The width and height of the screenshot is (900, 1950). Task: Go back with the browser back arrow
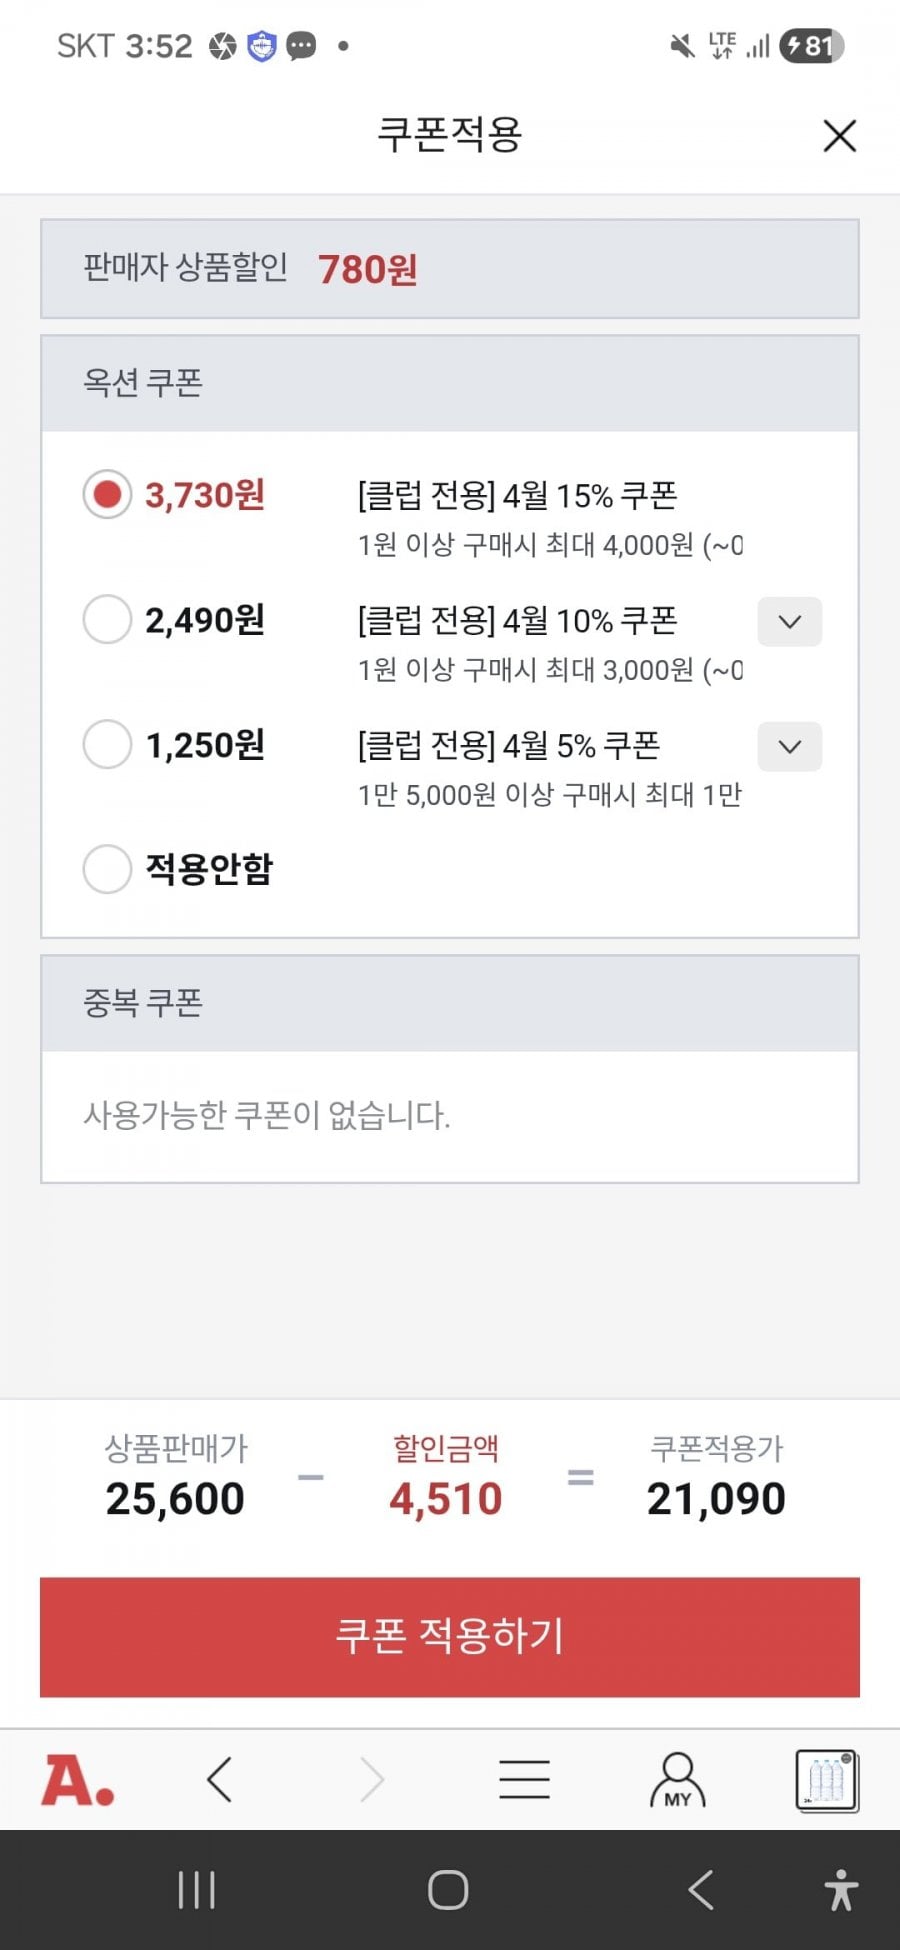[x=220, y=1780]
